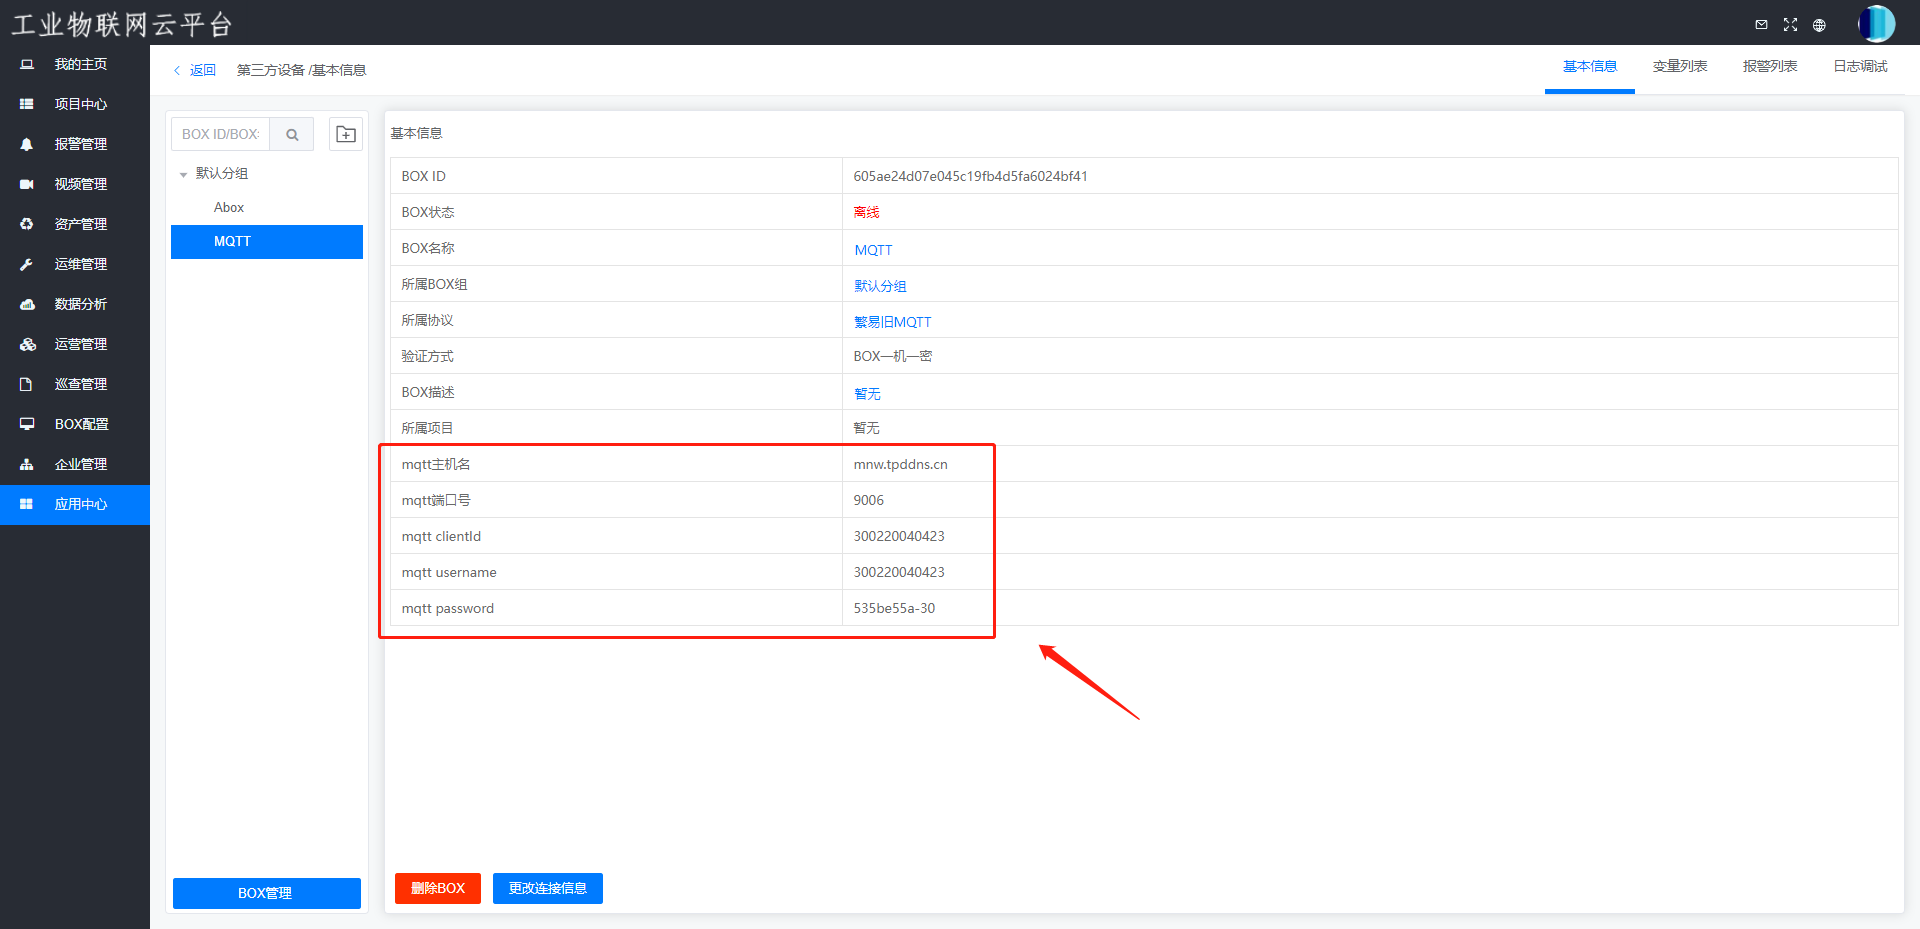Open 数据分析 cloud item in sidebar
Image resolution: width=1920 pixels, height=929 pixels.
pos(80,304)
